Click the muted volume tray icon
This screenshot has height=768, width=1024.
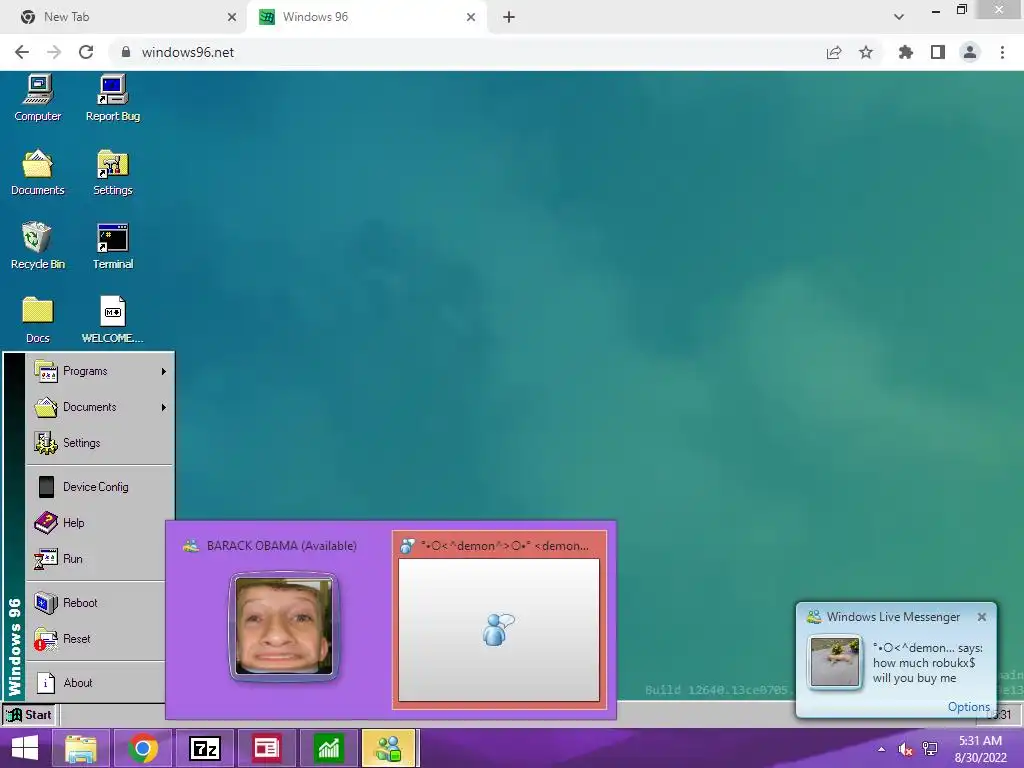[905, 749]
